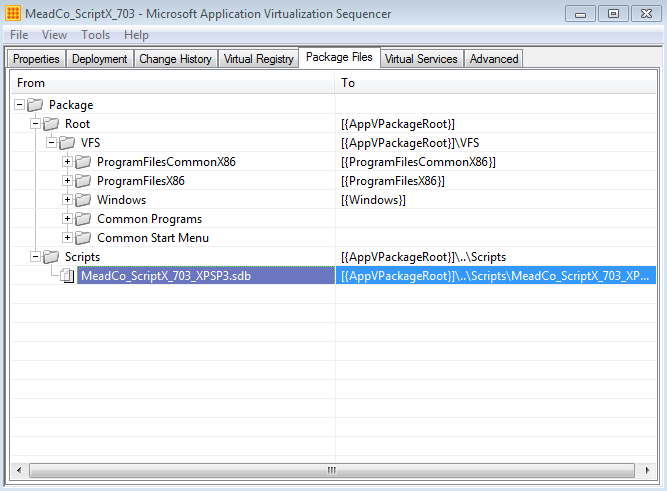Switch to the Deployment tab
The width and height of the screenshot is (667, 491).
coord(100,59)
